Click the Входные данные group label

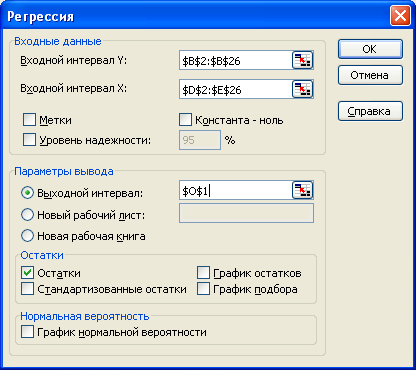(x=58, y=41)
